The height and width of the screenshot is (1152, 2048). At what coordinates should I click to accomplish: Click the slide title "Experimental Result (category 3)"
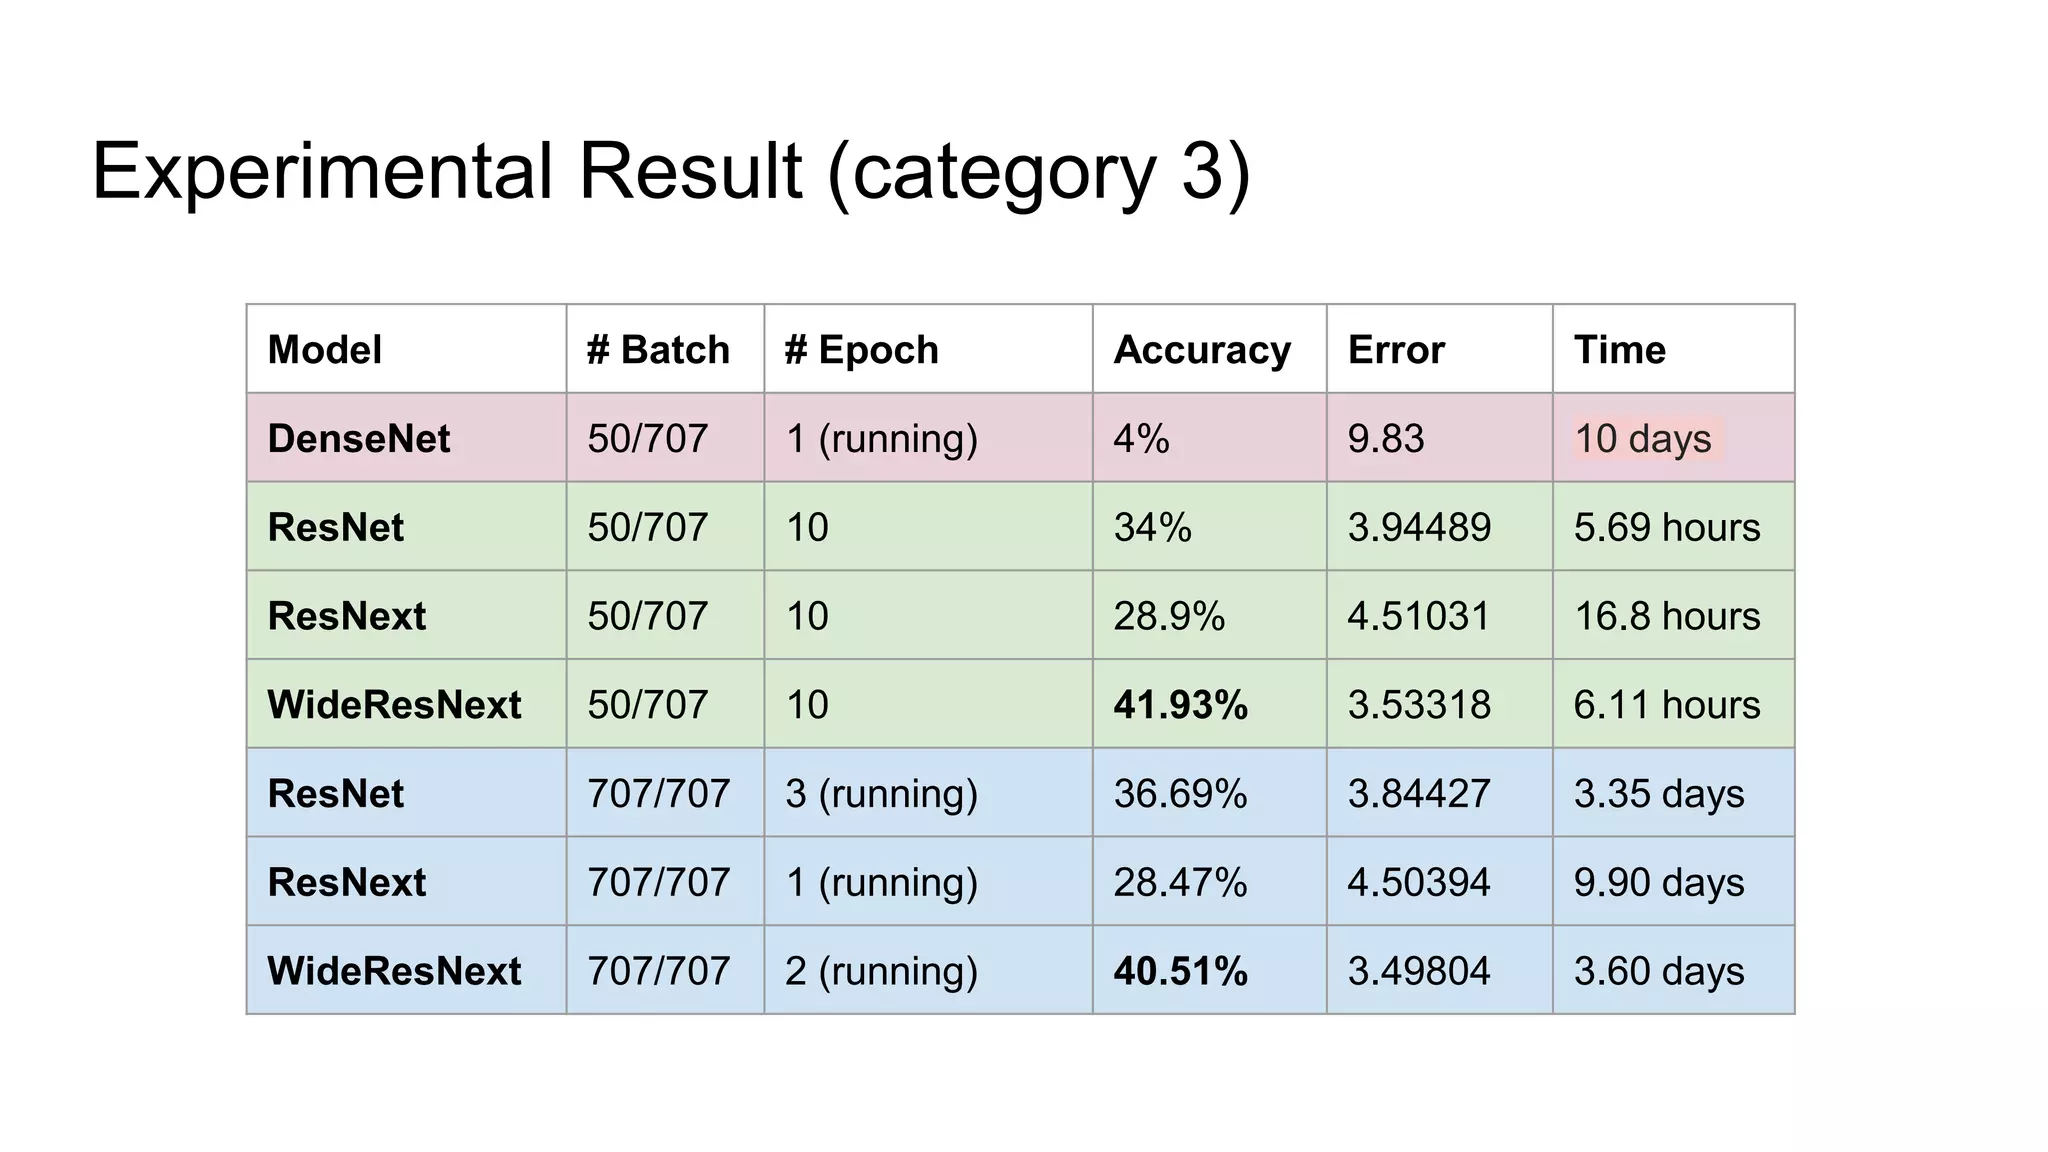pyautogui.click(x=670, y=172)
